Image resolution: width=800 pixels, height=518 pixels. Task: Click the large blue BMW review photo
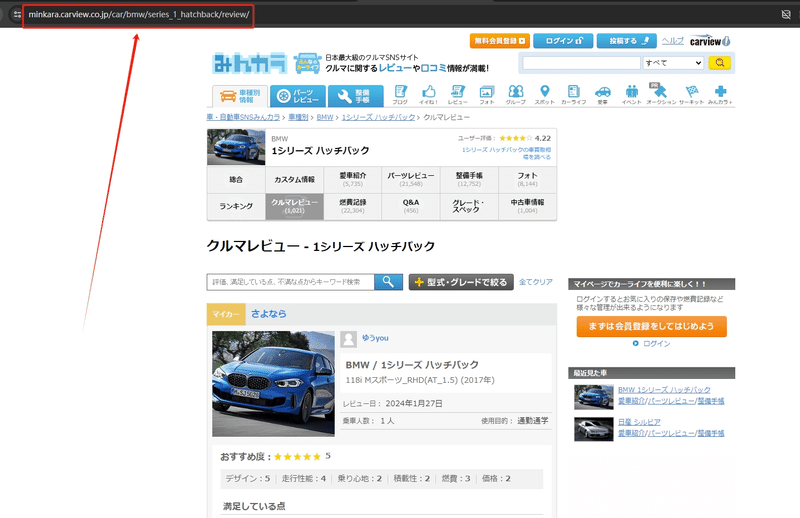click(273, 384)
